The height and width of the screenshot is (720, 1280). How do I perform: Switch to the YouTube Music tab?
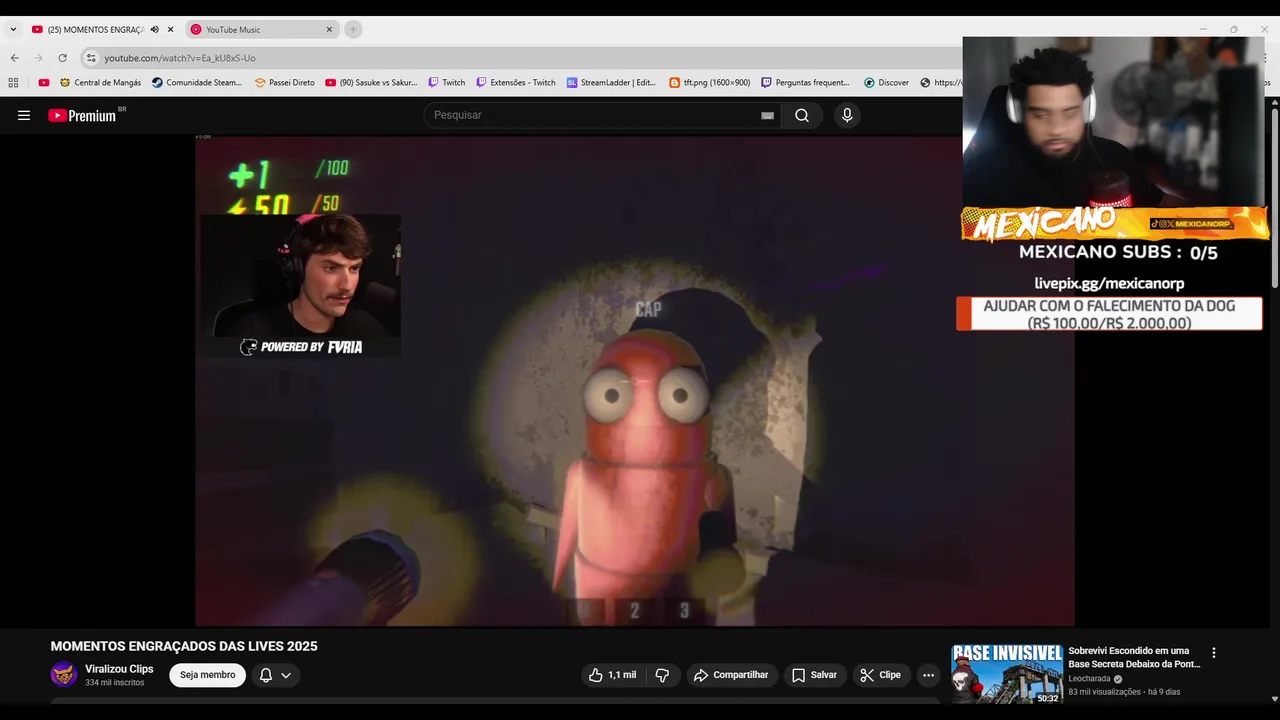(x=262, y=29)
